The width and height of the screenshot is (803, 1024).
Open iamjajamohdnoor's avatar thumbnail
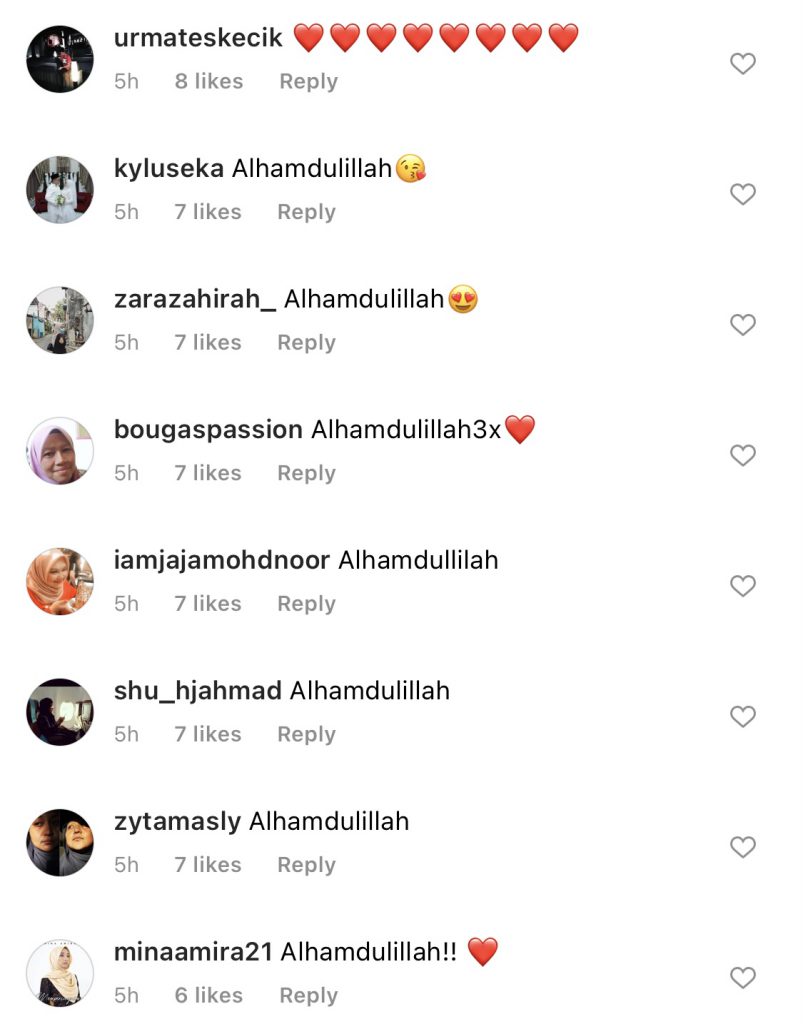tap(60, 581)
